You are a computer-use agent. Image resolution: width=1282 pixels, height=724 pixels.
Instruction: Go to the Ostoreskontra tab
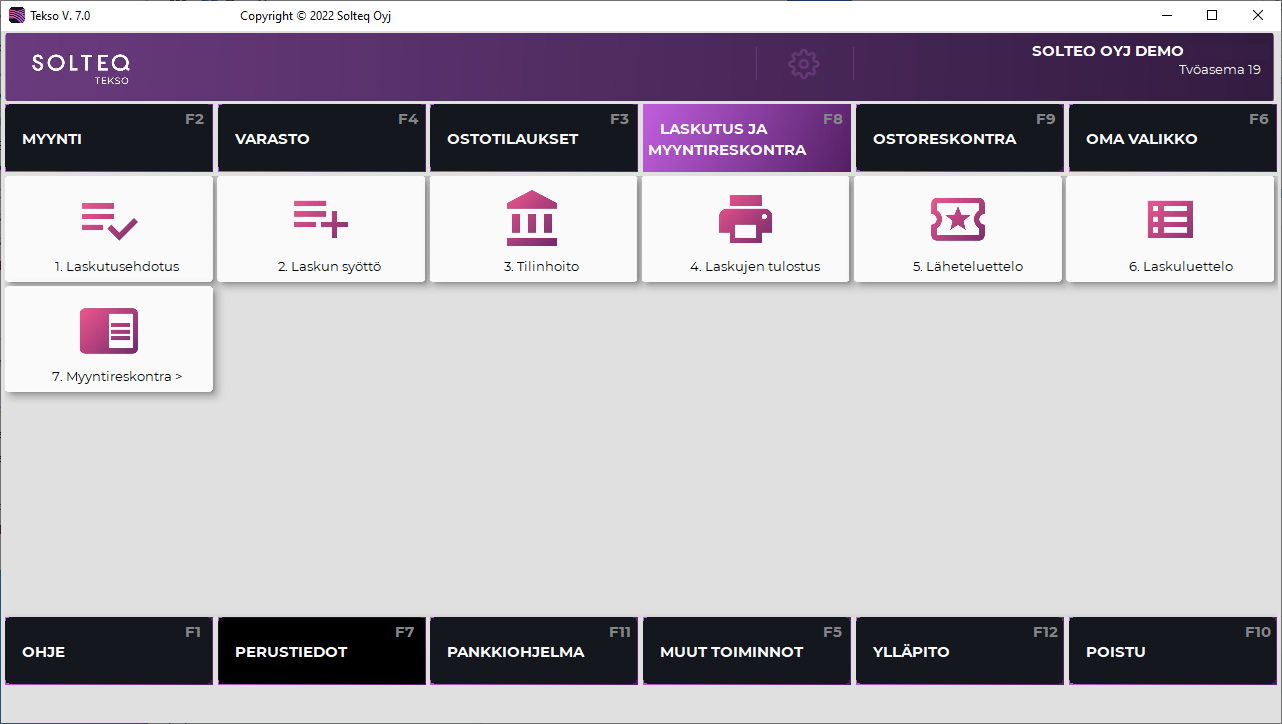pyautogui.click(x=959, y=139)
